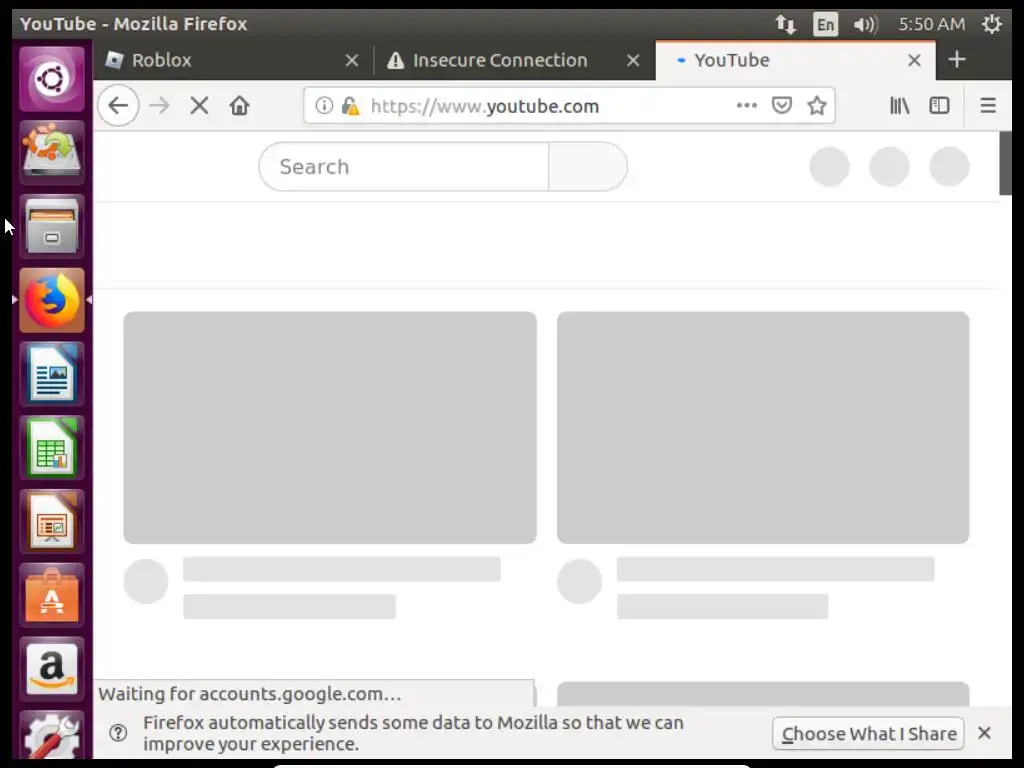The height and width of the screenshot is (768, 1024).
Task: Open LibreOffice Writer from launcher
Action: pos(52,374)
